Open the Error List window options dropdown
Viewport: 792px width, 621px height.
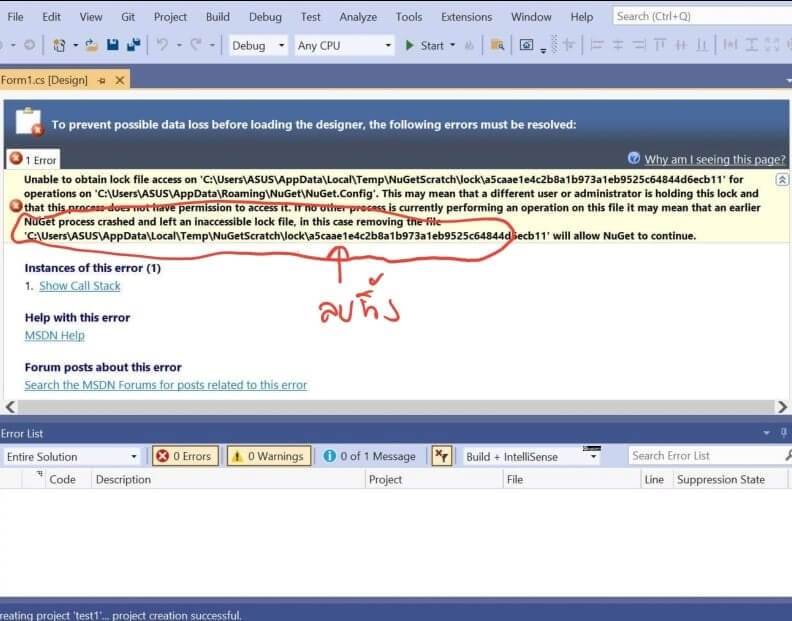tap(767, 433)
